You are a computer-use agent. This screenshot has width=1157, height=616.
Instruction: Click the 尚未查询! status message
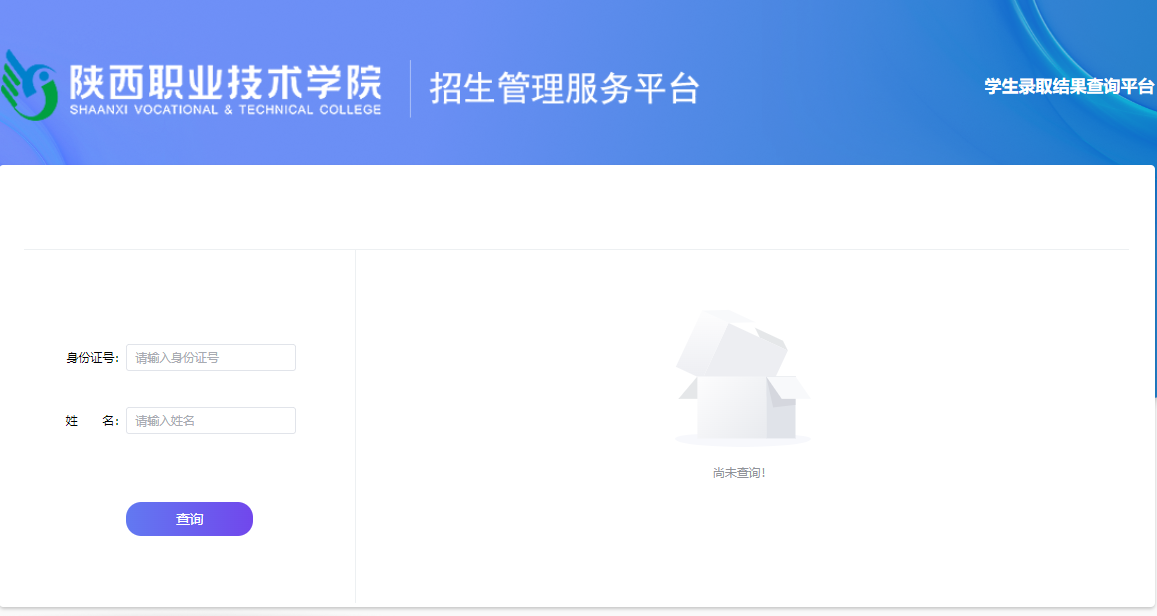point(739,473)
